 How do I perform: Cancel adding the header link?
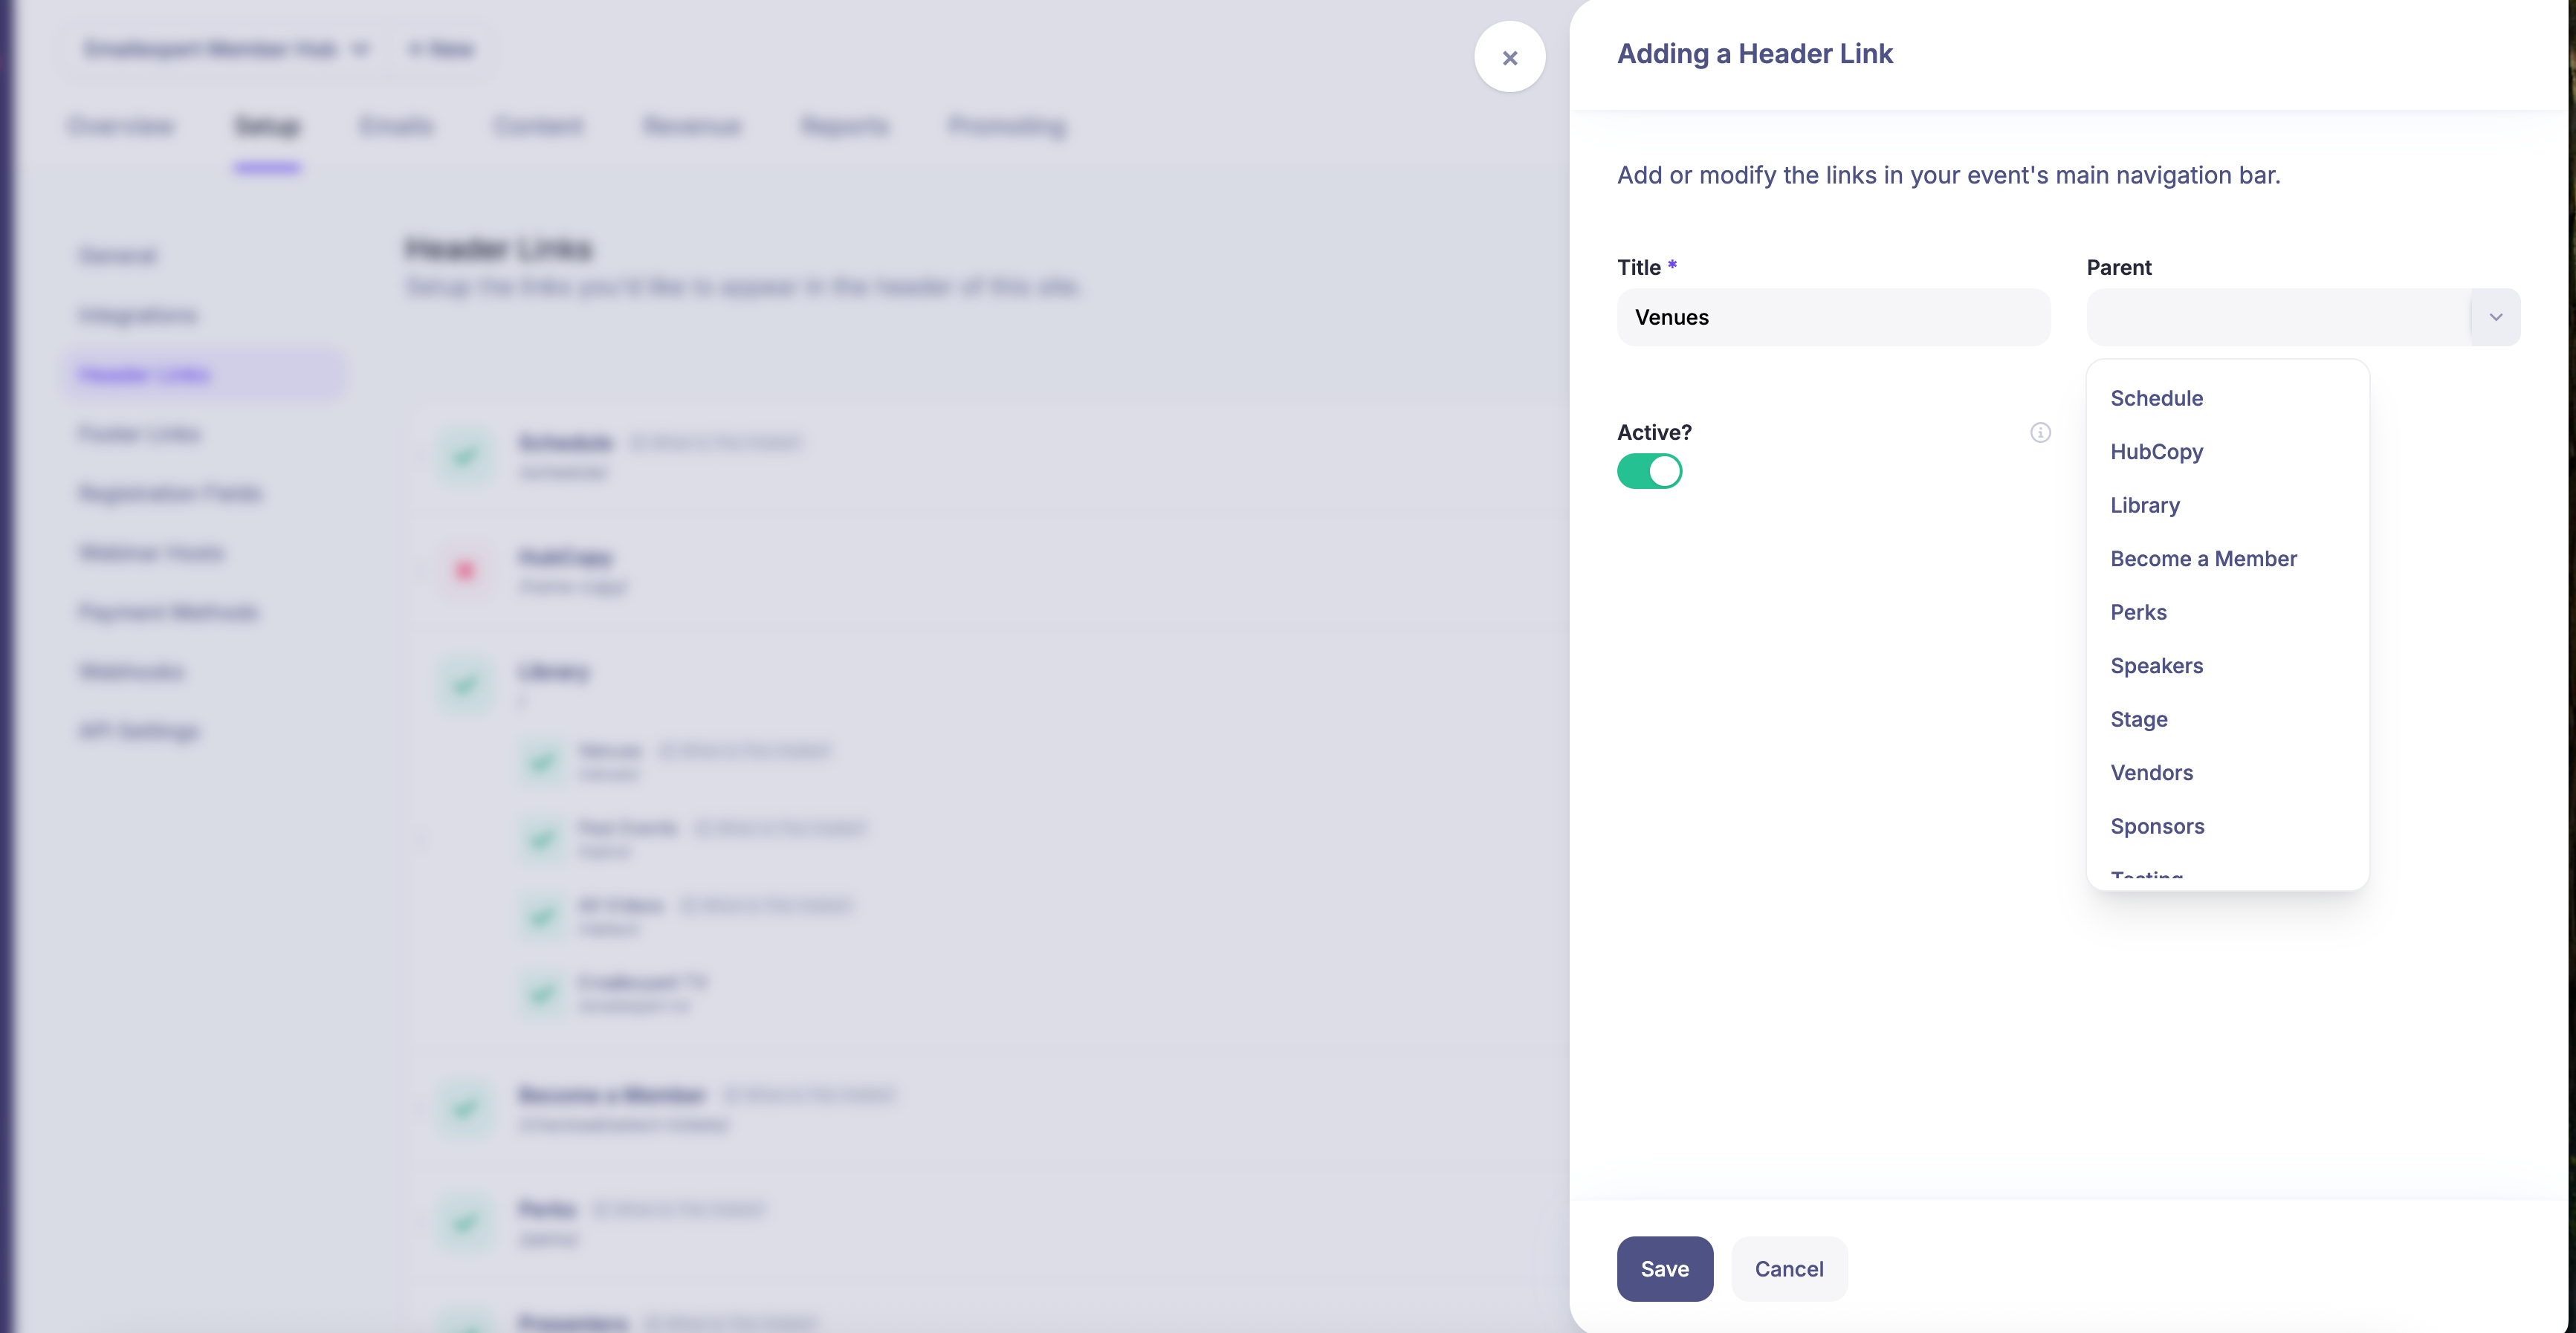1789,1269
